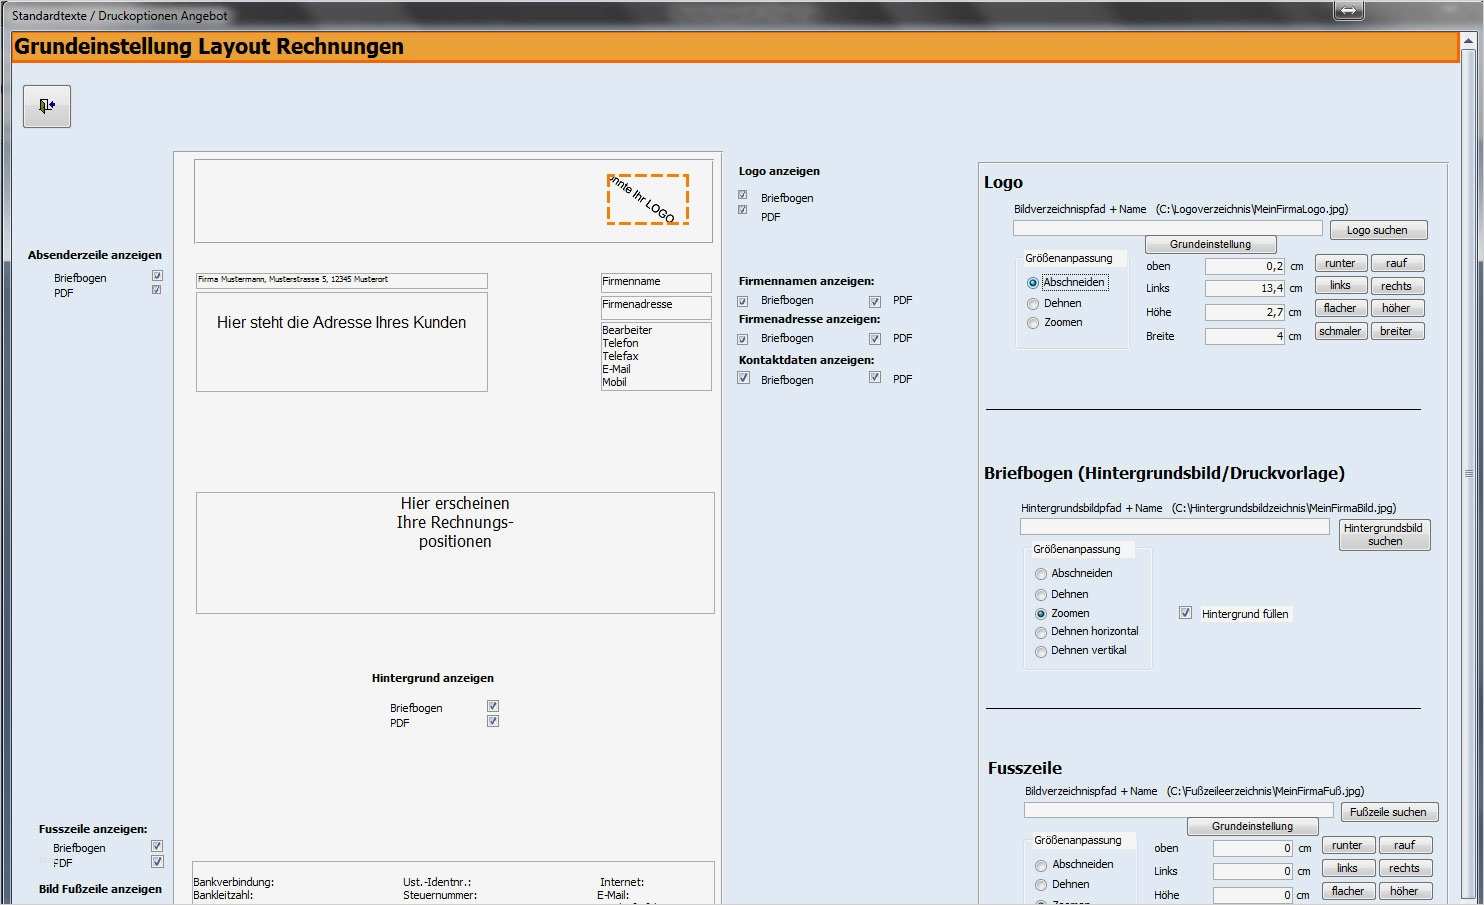Click 'Hintergrundsbild suchen' for Briefbogen
The height and width of the screenshot is (905, 1484).
point(1384,534)
